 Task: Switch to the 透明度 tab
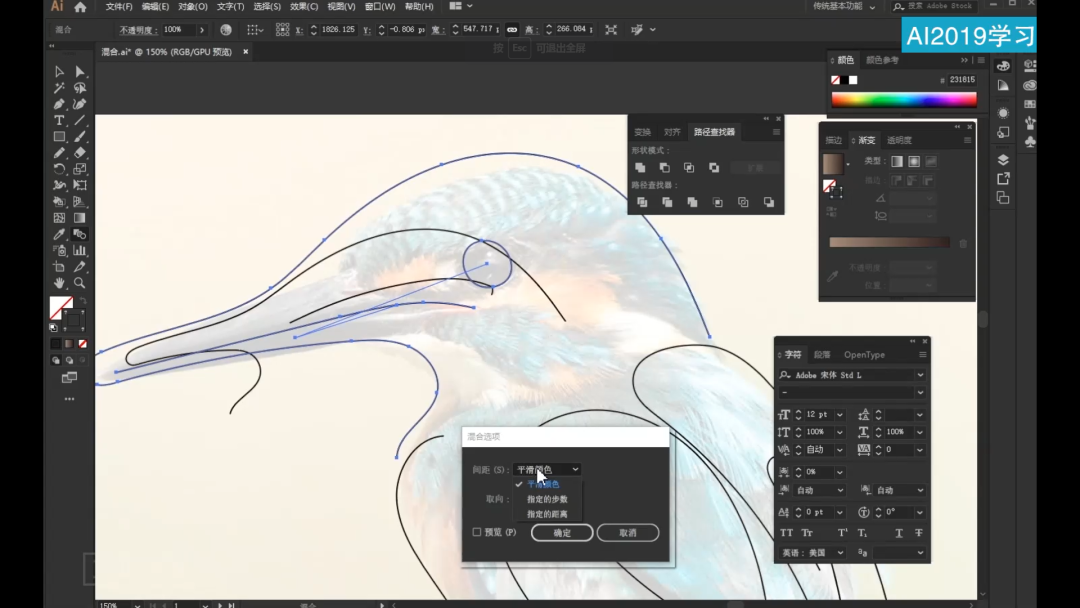point(900,140)
